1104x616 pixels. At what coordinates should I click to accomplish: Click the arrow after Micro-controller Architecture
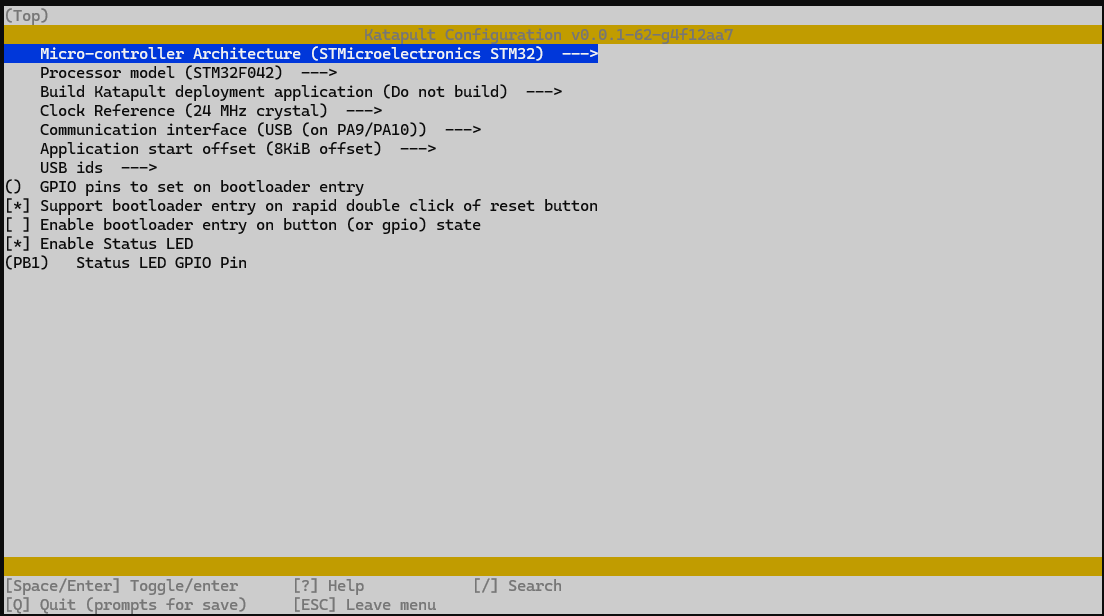579,54
